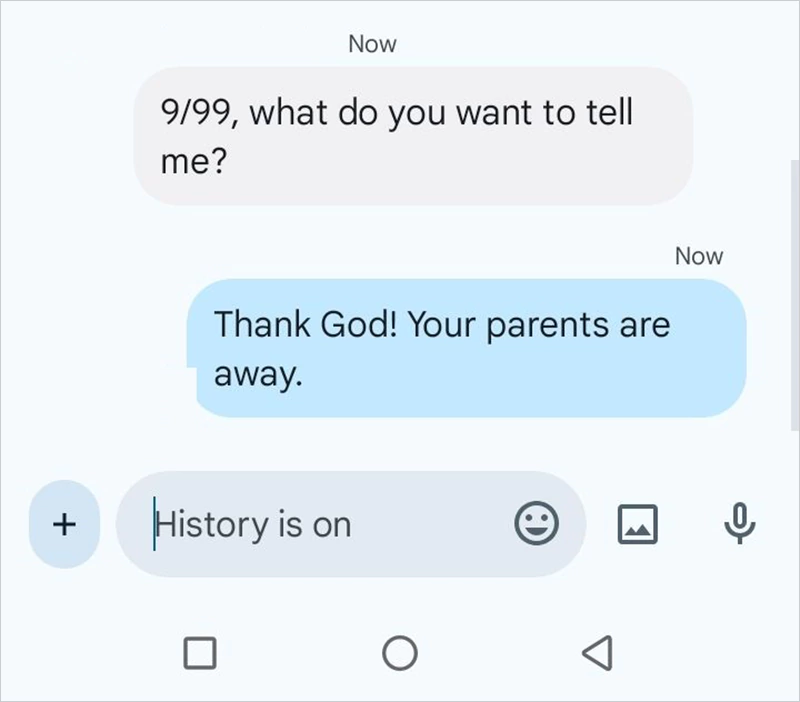Attach a photo using the picture icon
Screen dimensions: 800x702
638,524
